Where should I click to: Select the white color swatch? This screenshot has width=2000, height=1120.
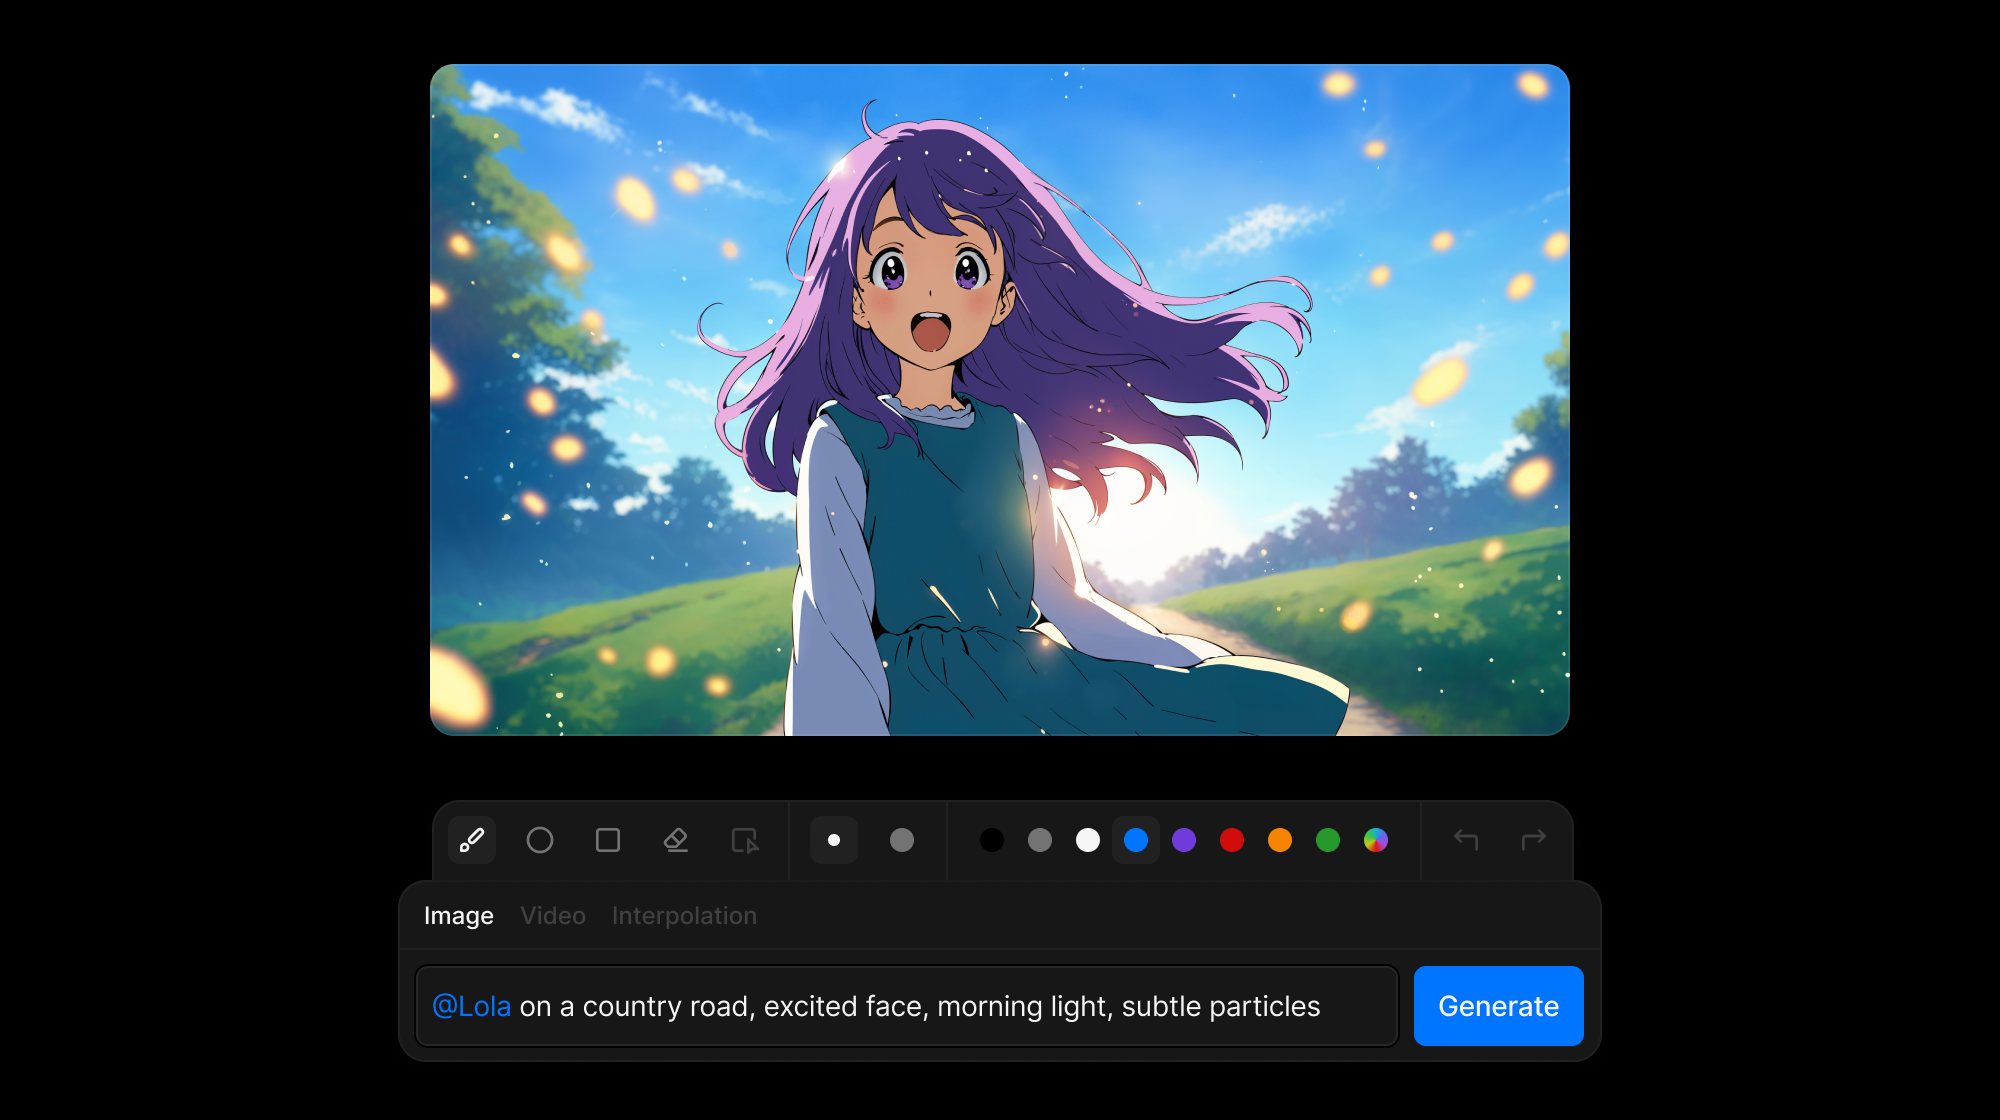pos(1087,840)
